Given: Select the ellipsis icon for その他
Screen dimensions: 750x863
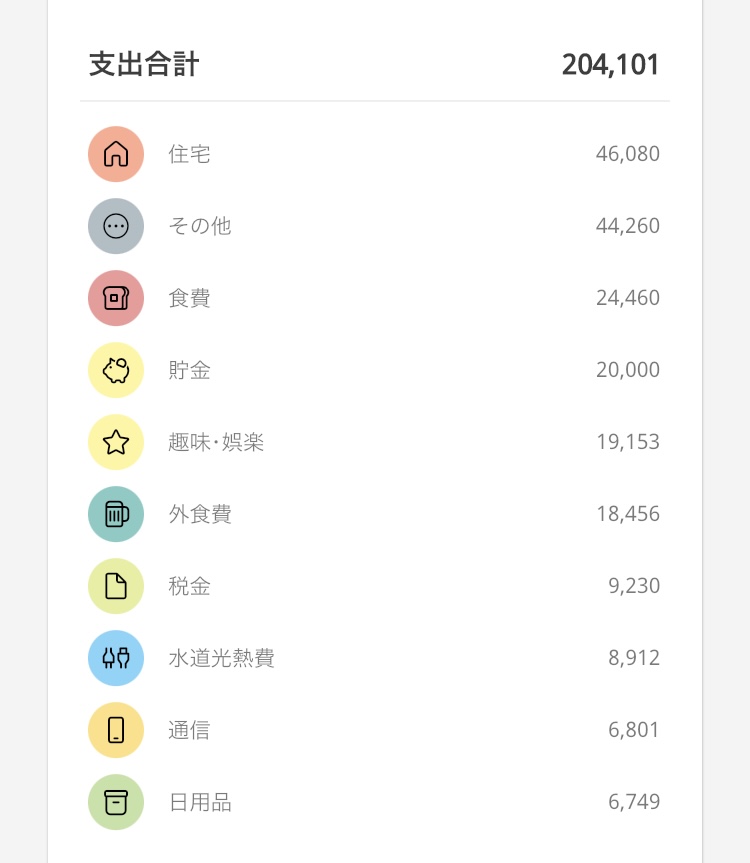Looking at the screenshot, I should point(116,226).
